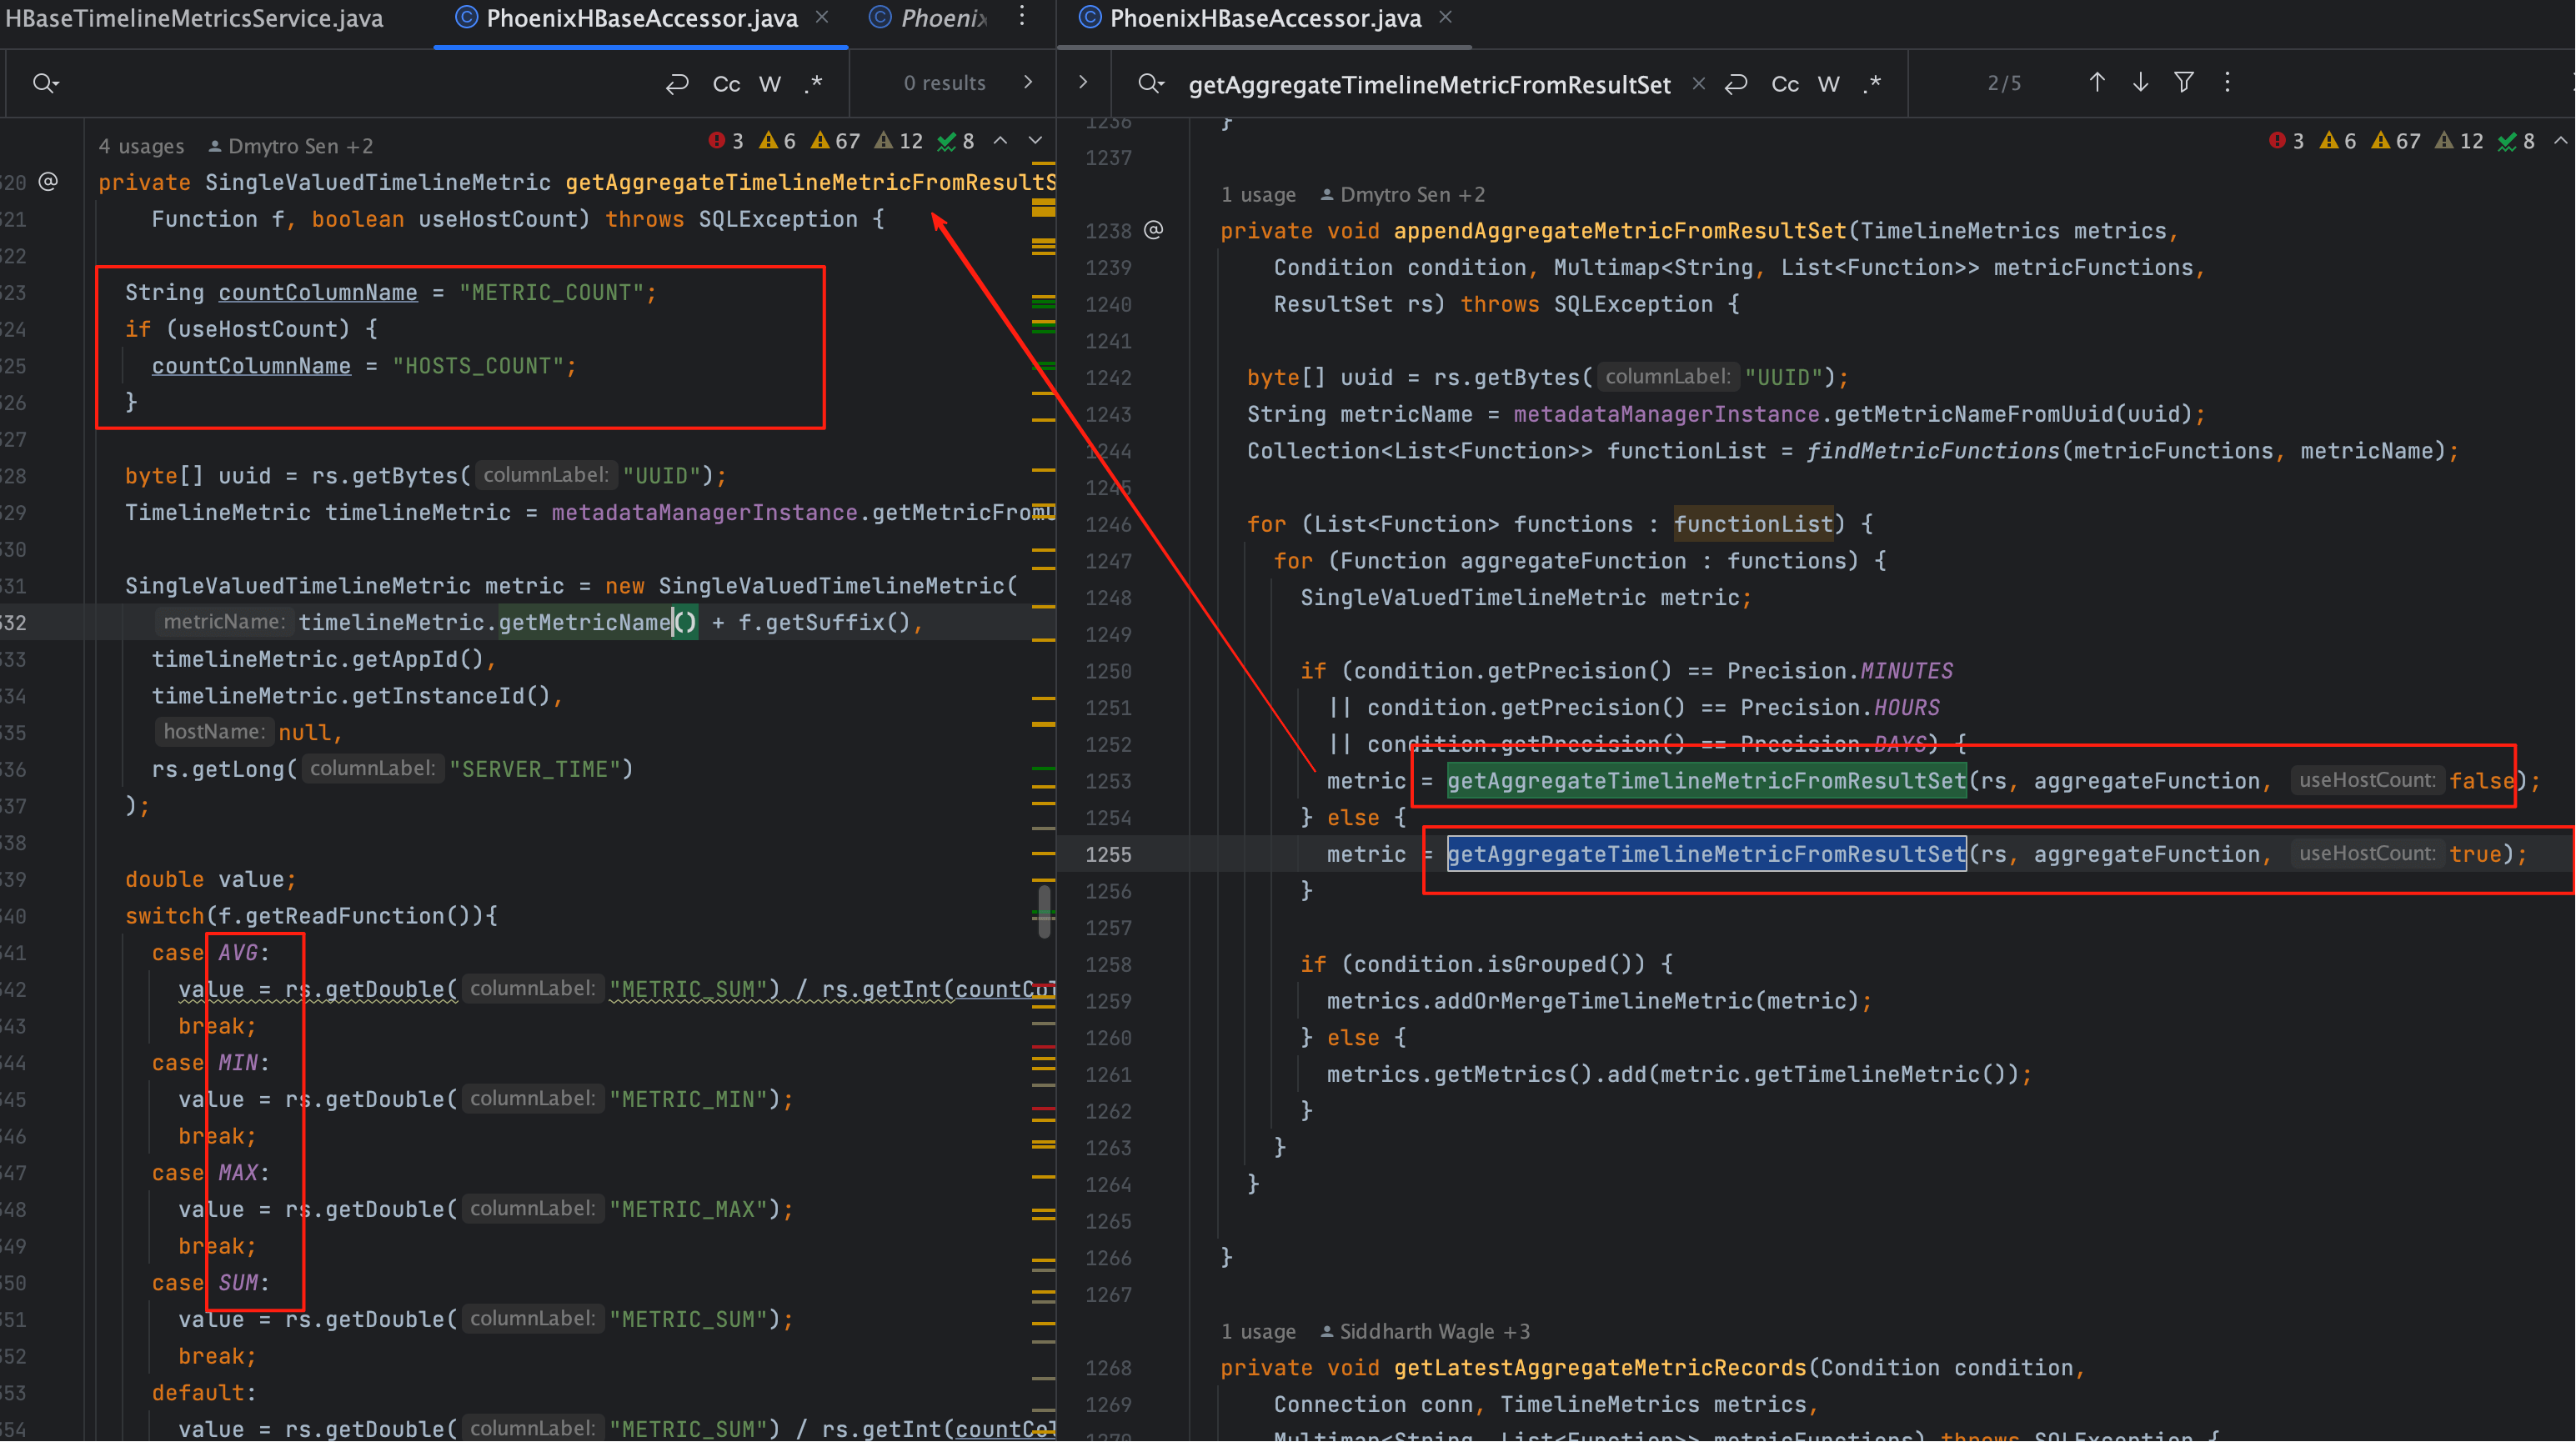Click errors indicator 3 in left editor
Image resolution: width=2576 pixels, height=1442 pixels.
point(726,141)
